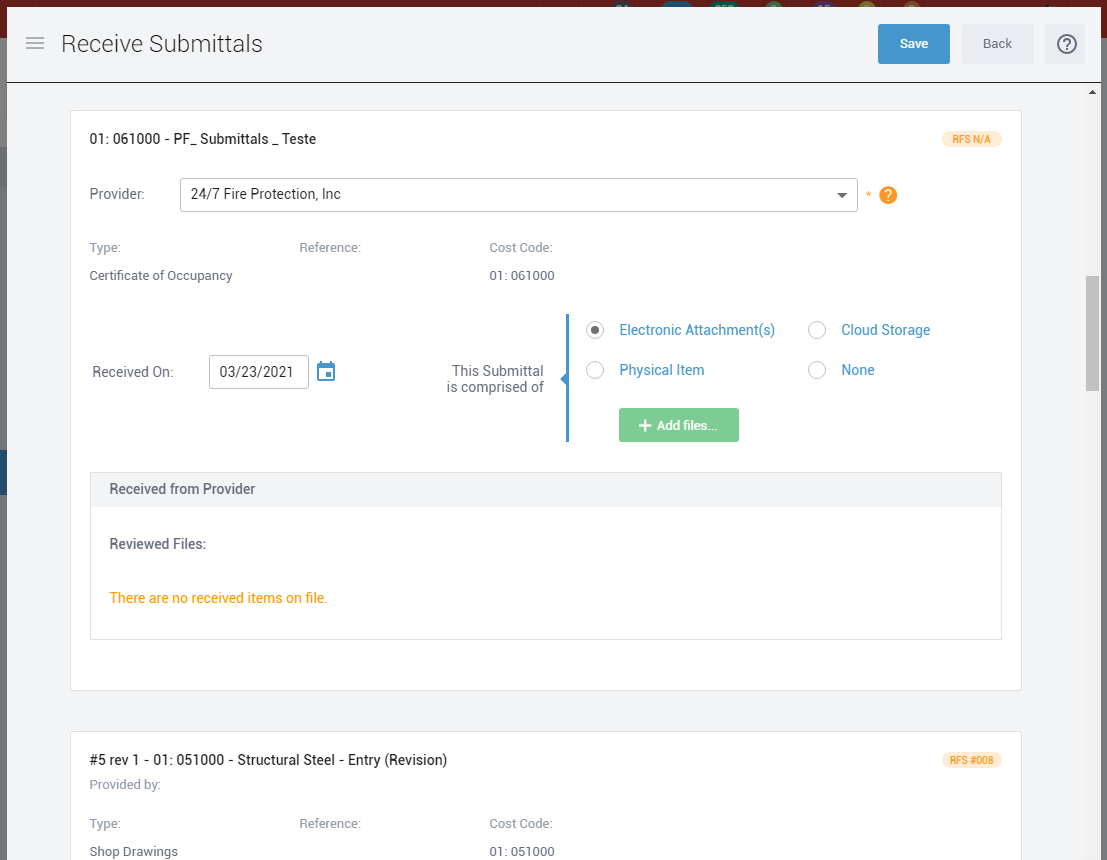Select Electronic Attachment(s) radio option

tap(595, 330)
